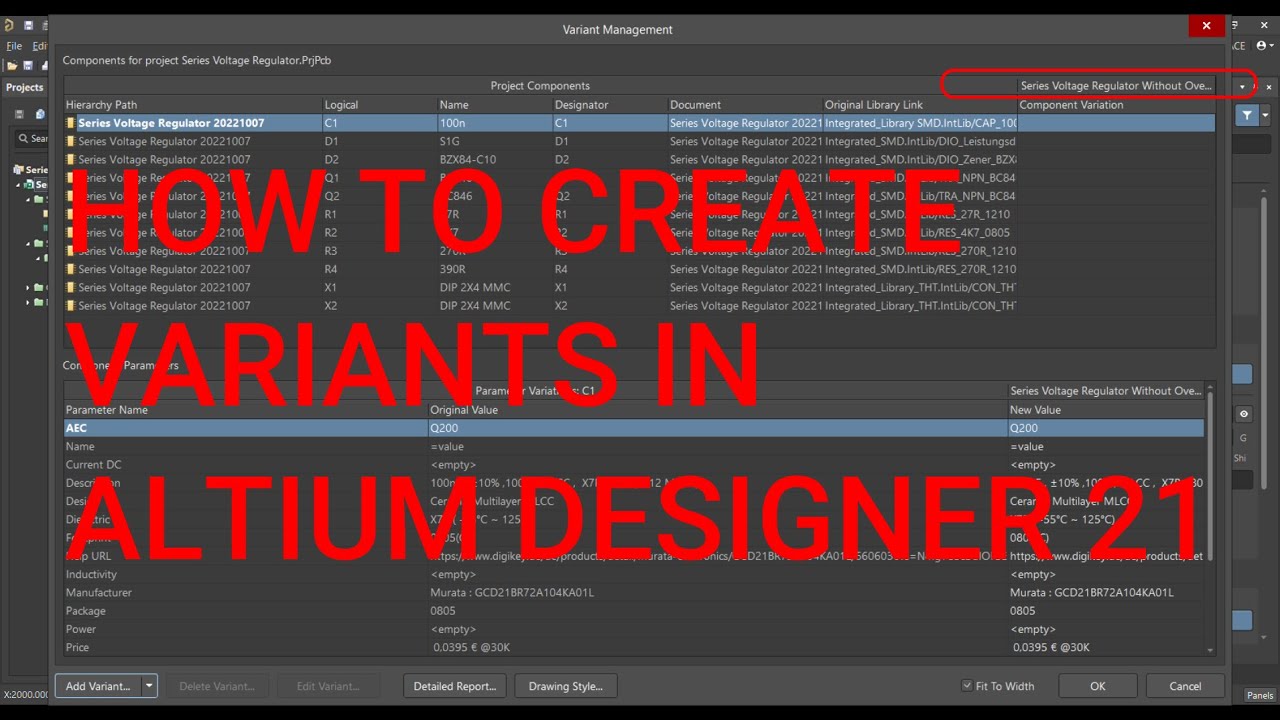
Task: Open the user account dropdown arrow
Action: coord(1272,45)
